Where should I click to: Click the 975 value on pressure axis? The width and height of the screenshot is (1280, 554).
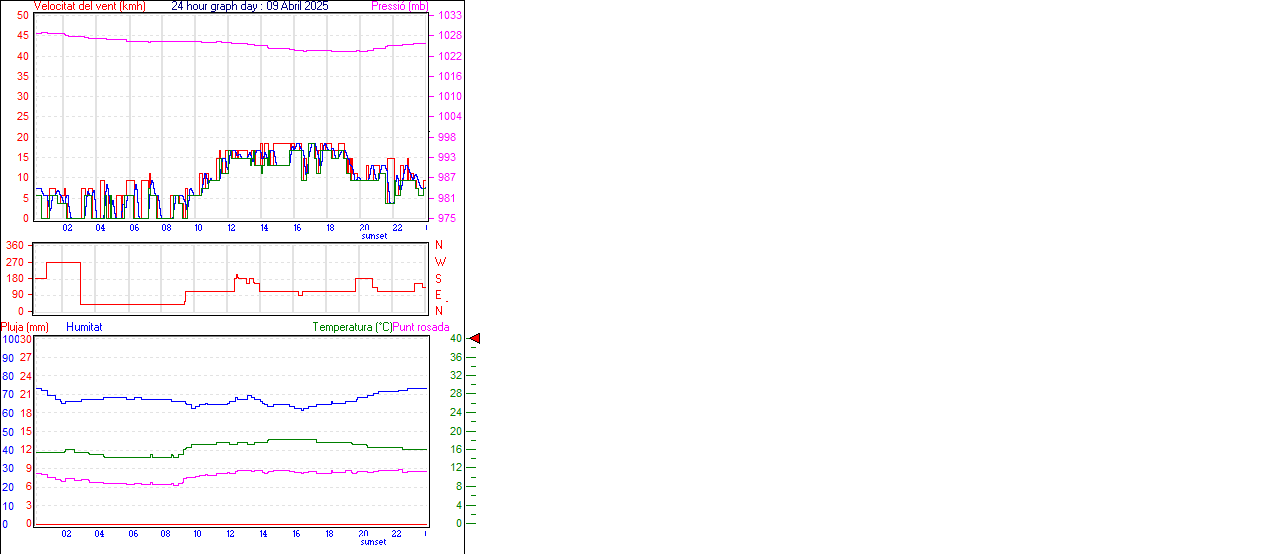(x=447, y=218)
